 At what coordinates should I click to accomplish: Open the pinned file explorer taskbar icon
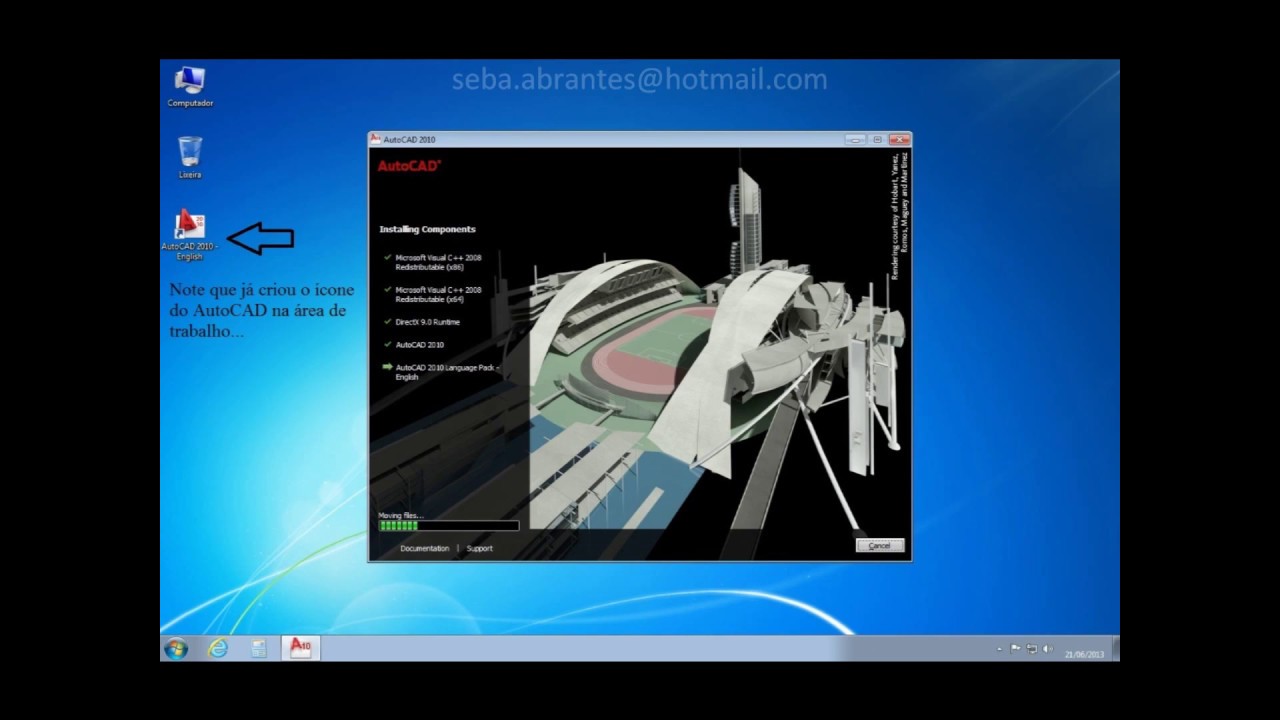coord(258,648)
